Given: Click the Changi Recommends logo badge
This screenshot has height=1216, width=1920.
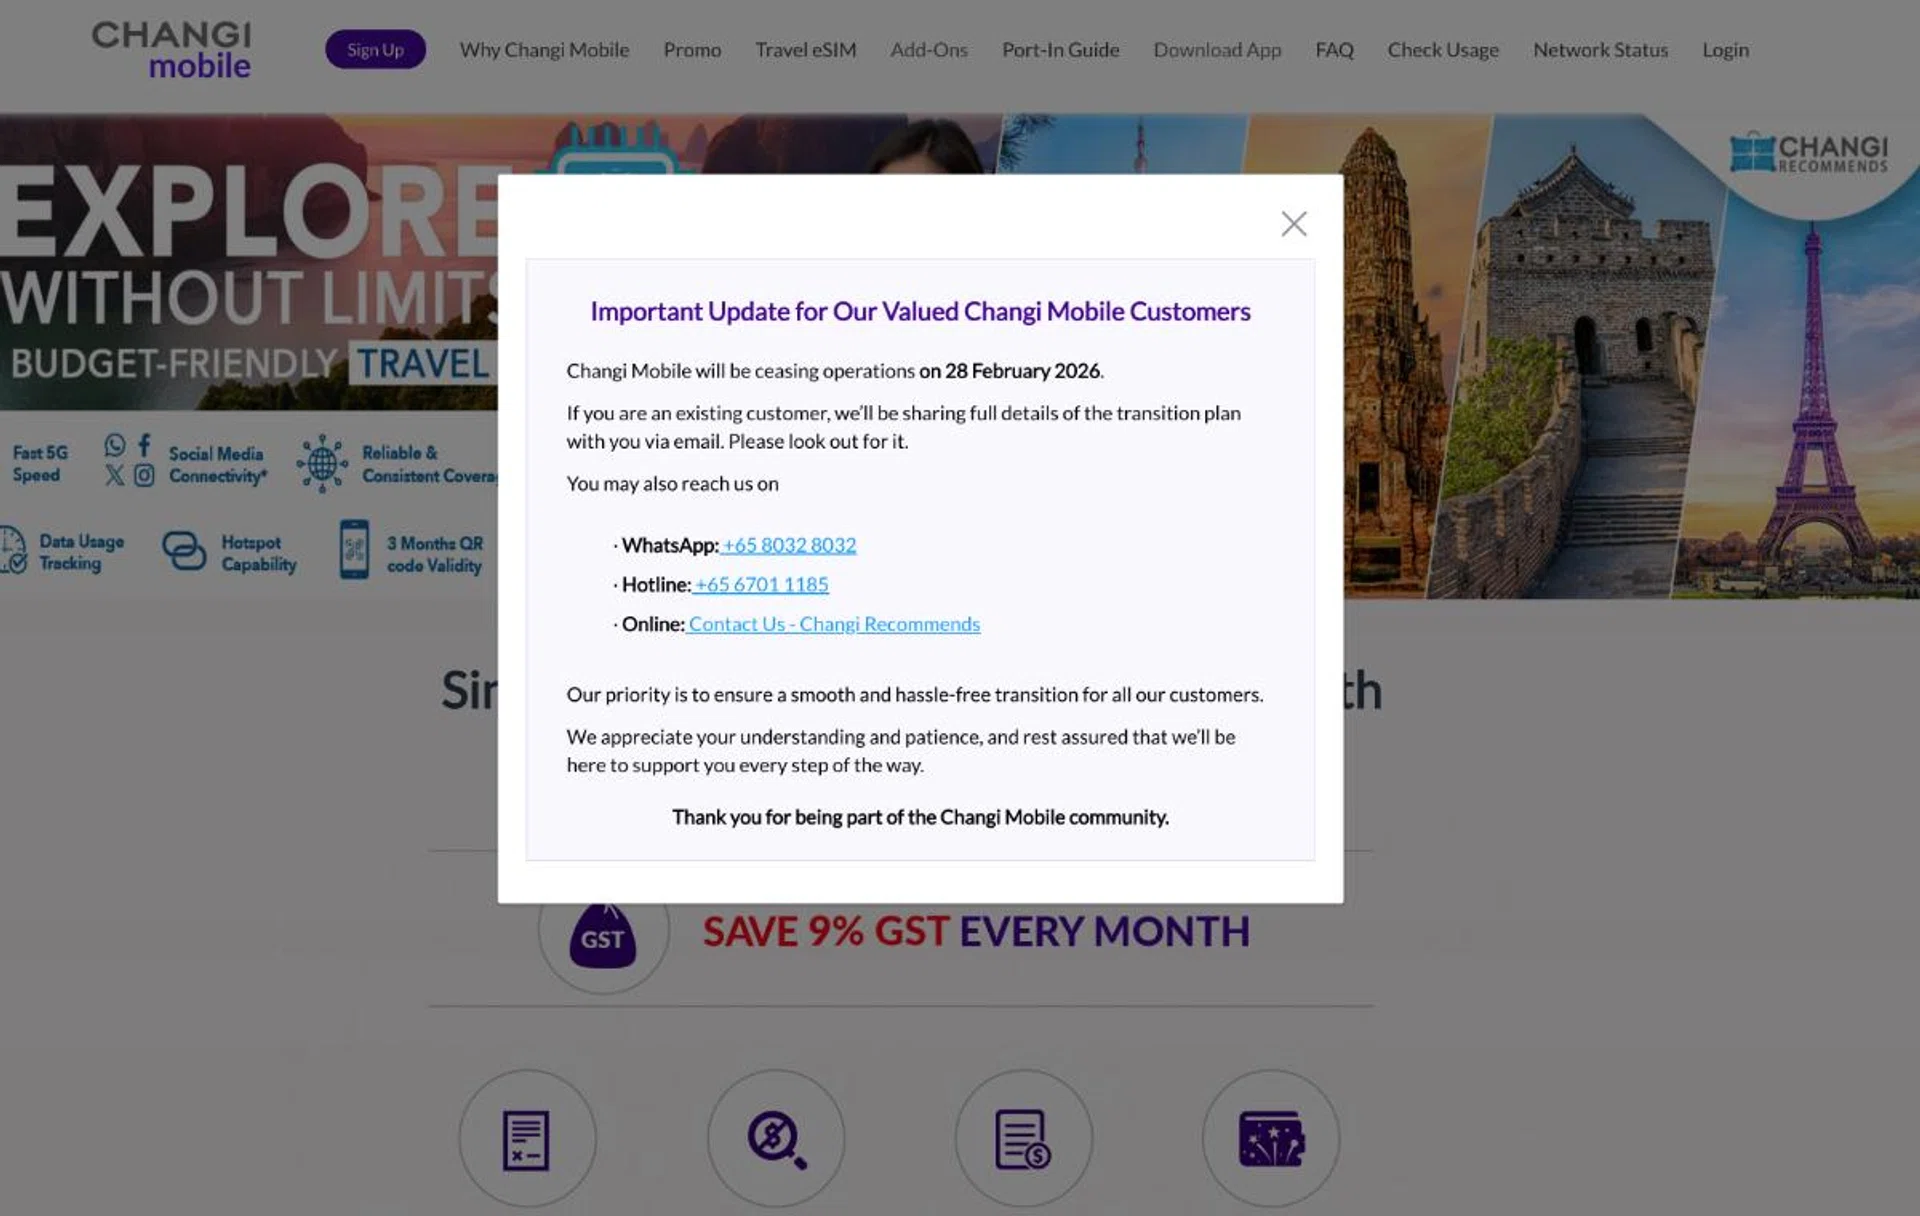Looking at the screenshot, I should click(1808, 154).
